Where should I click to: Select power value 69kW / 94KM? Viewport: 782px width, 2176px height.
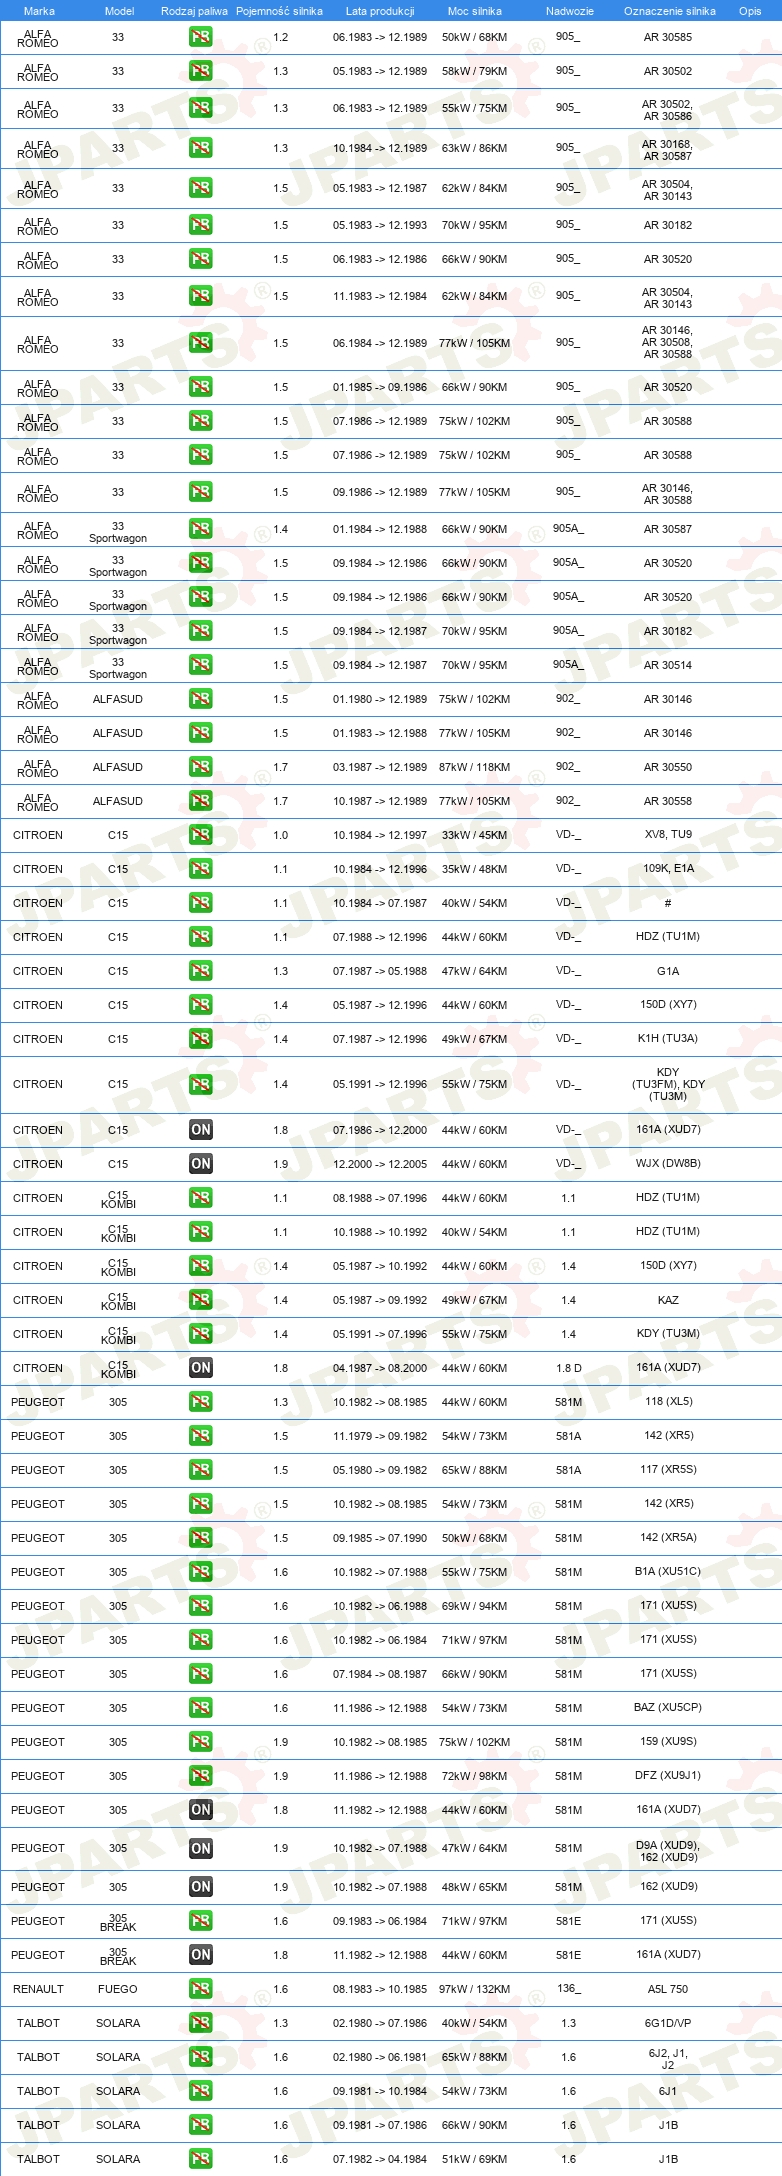[x=475, y=1606]
